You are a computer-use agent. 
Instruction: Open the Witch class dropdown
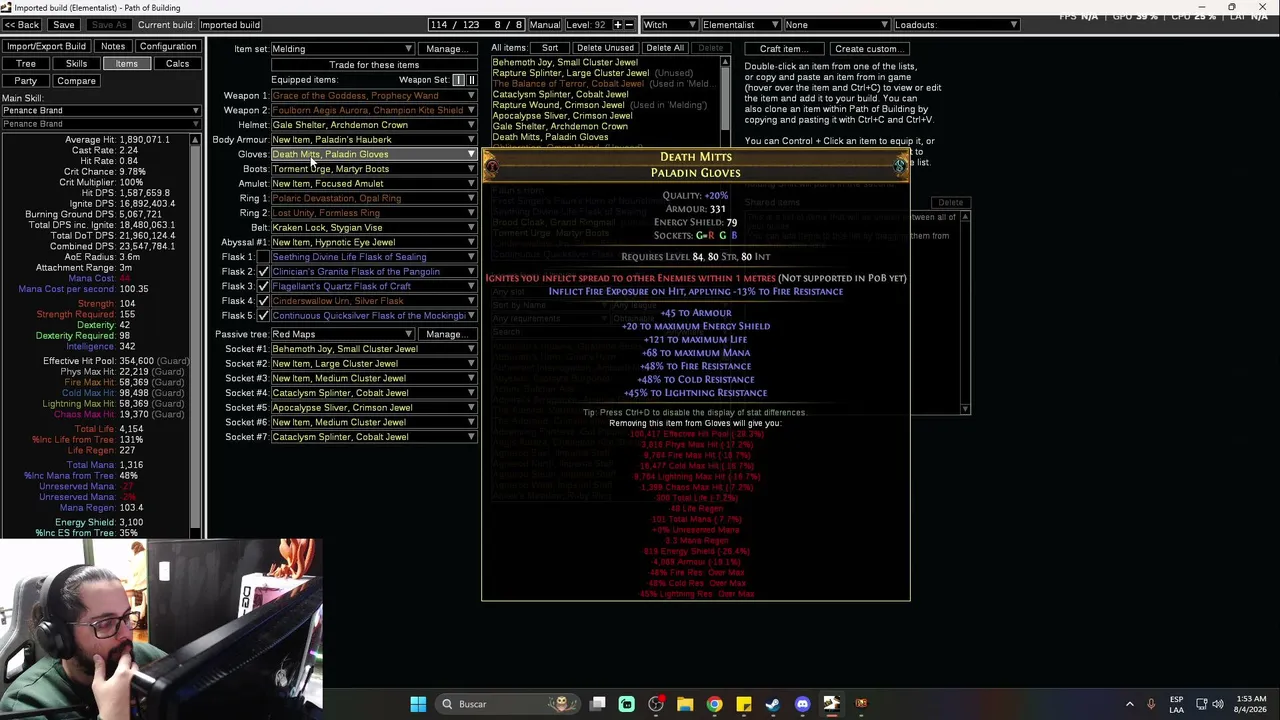(670, 25)
